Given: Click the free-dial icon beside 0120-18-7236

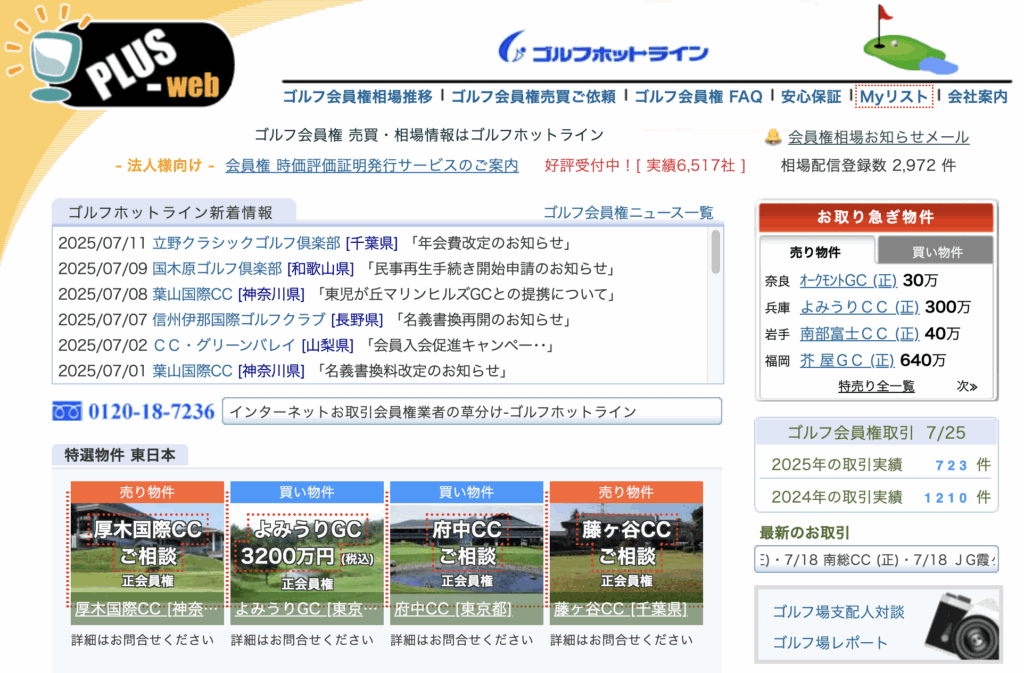Looking at the screenshot, I should 67,411.
